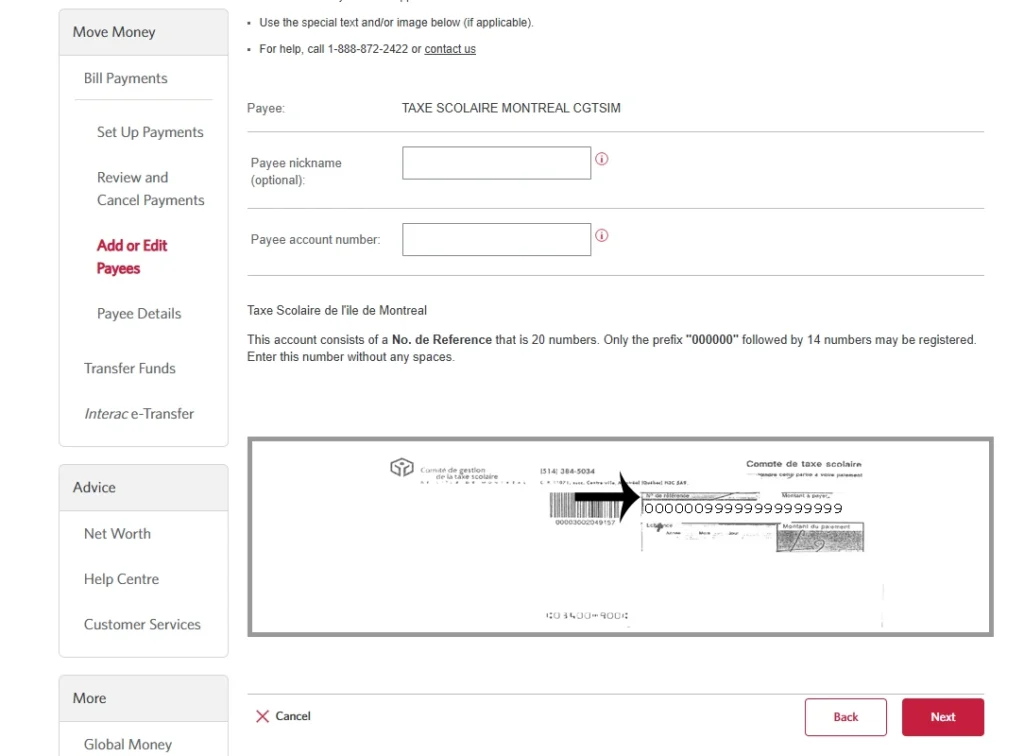This screenshot has height=756, width=1024.
Task: Click the red X Cancel icon
Action: click(x=263, y=716)
